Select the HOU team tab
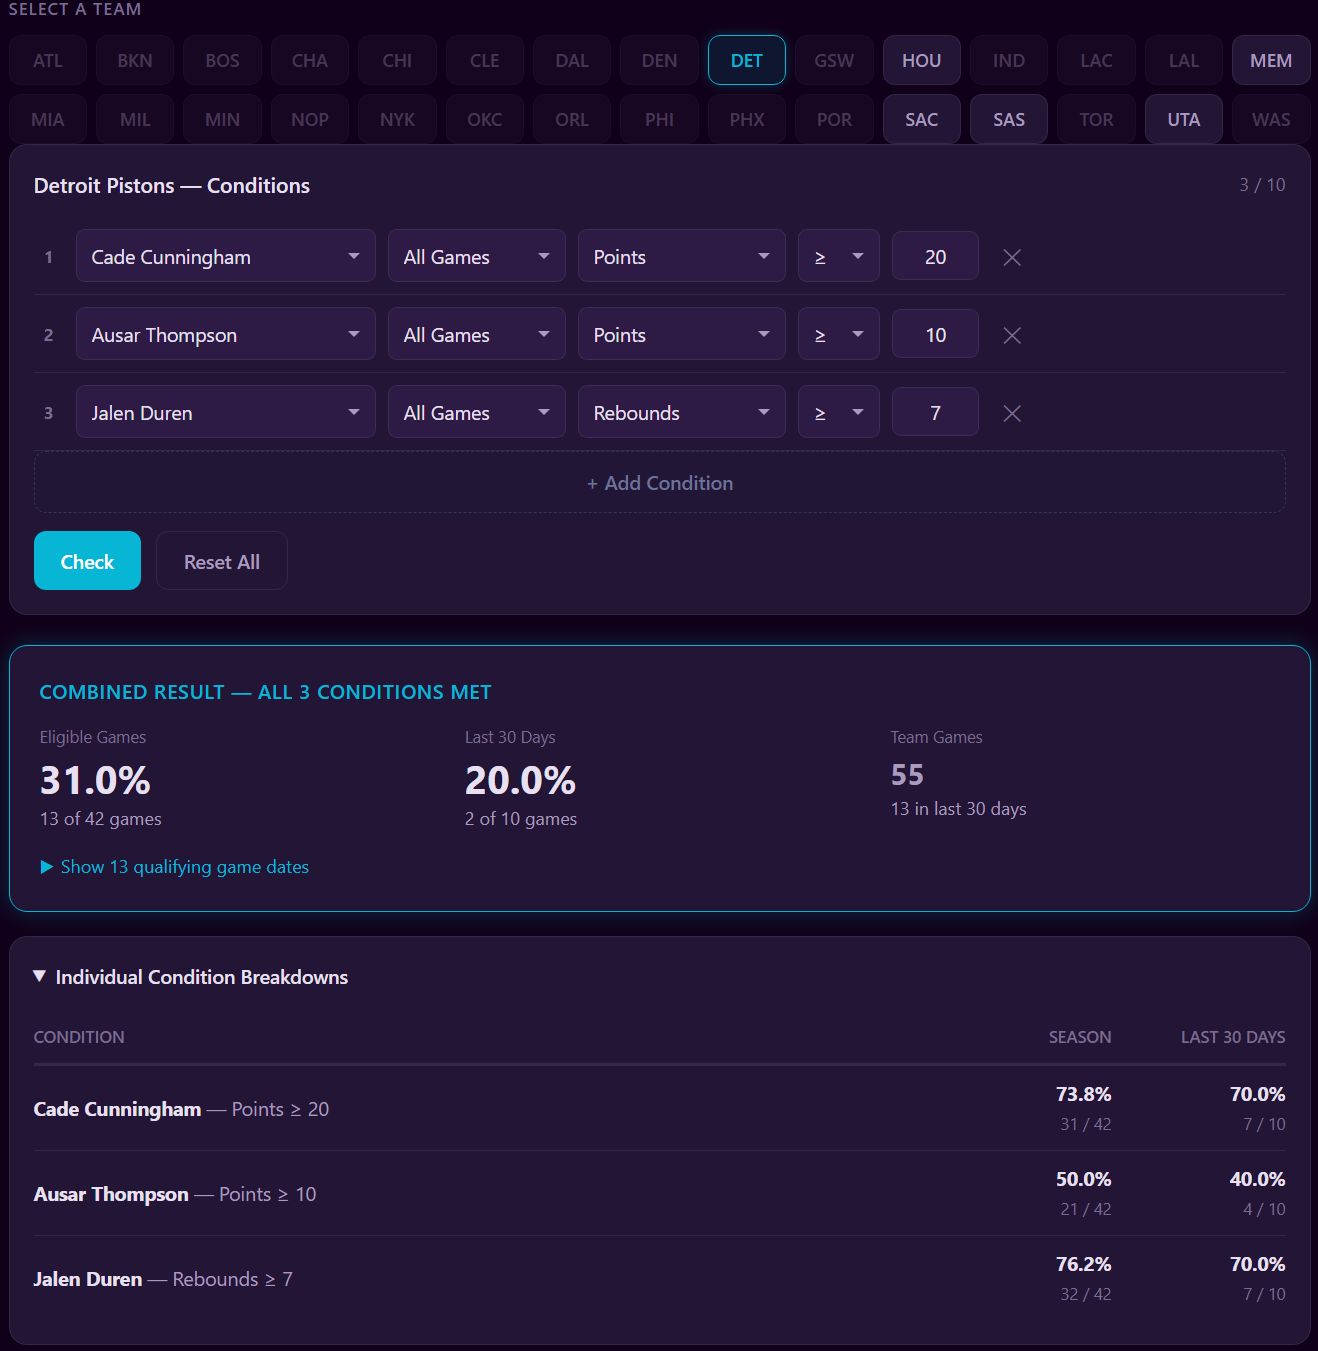 pos(922,61)
